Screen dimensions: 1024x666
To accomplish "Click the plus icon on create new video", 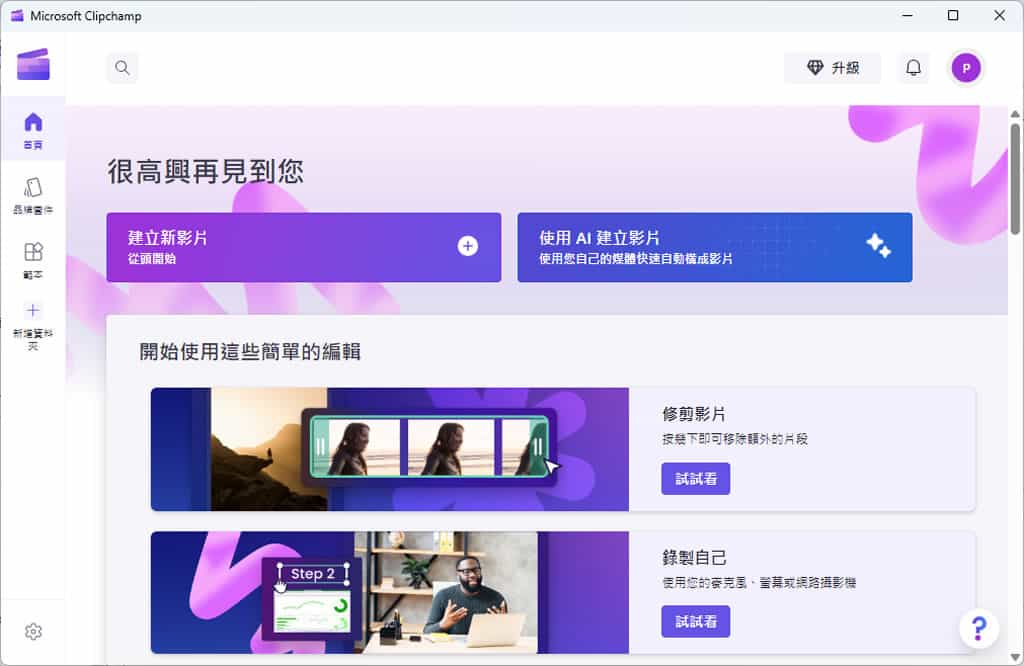I will (x=468, y=246).
